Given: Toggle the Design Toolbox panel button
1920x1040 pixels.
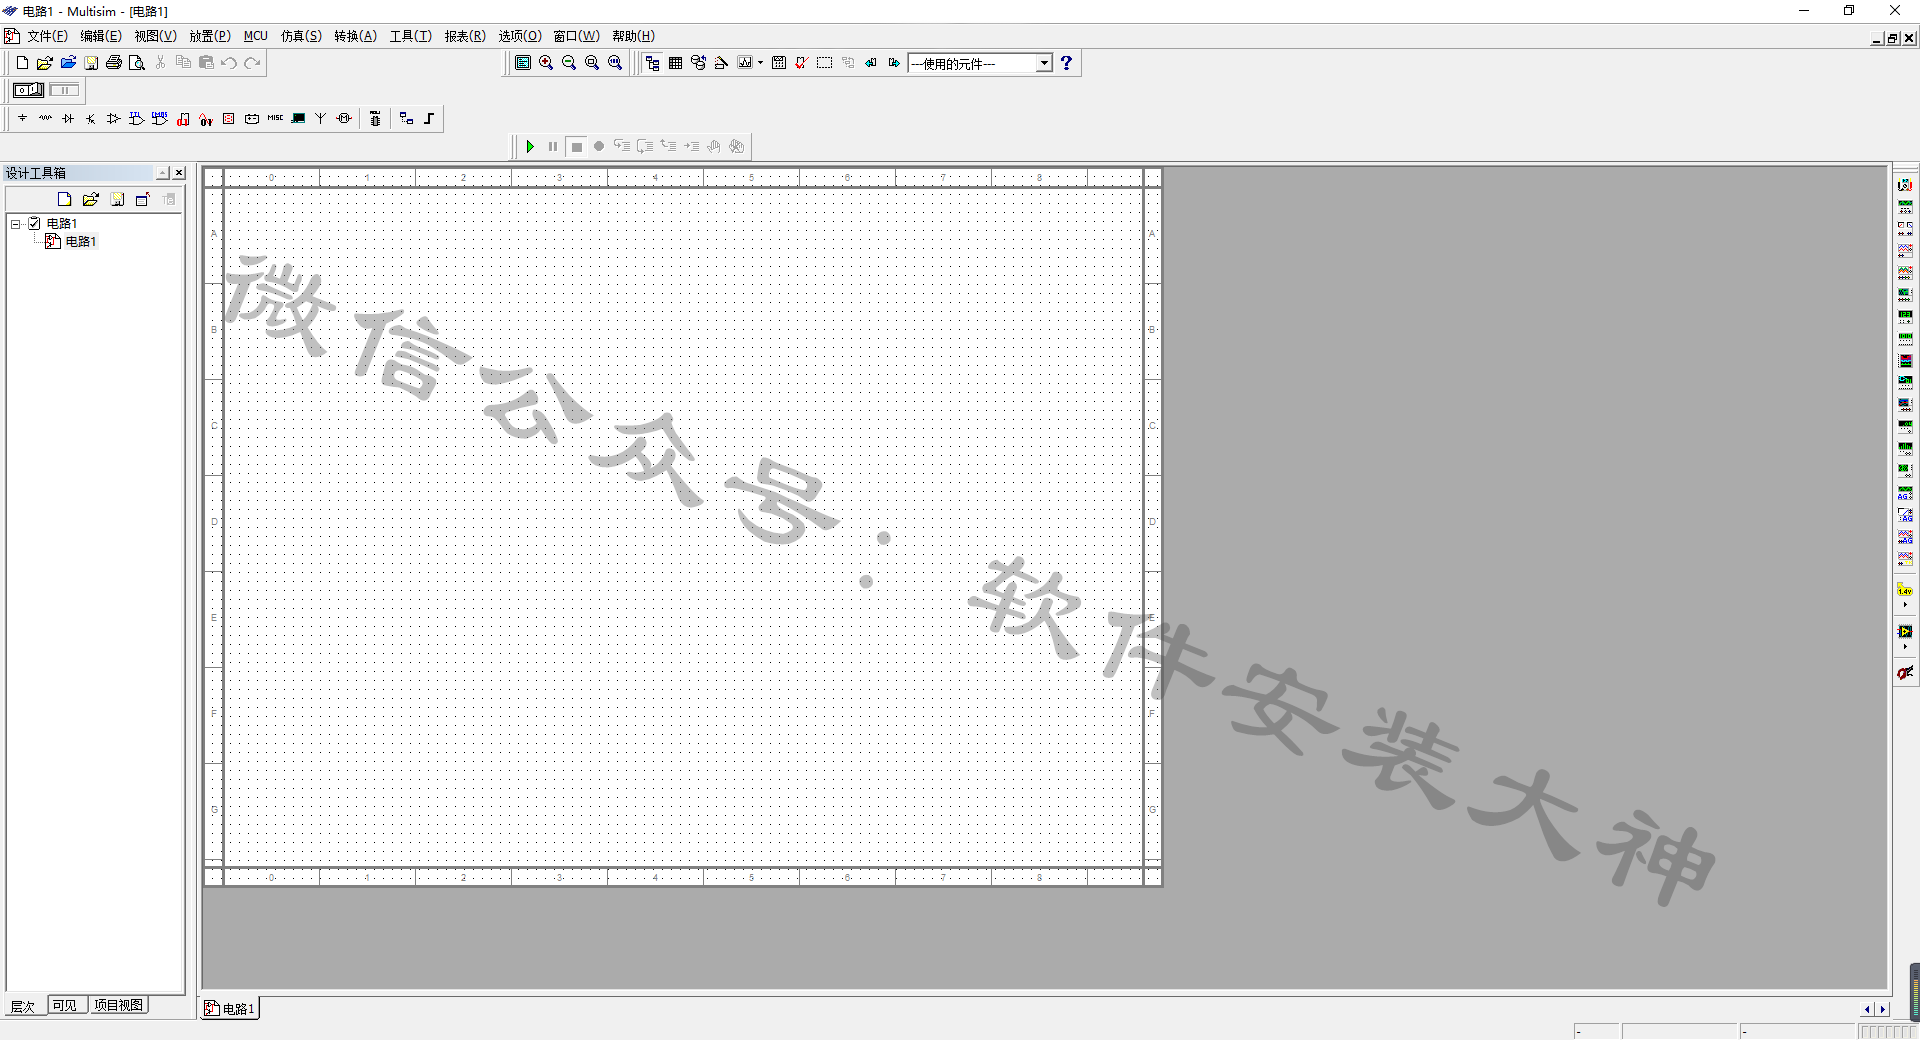Looking at the screenshot, I should (x=653, y=63).
